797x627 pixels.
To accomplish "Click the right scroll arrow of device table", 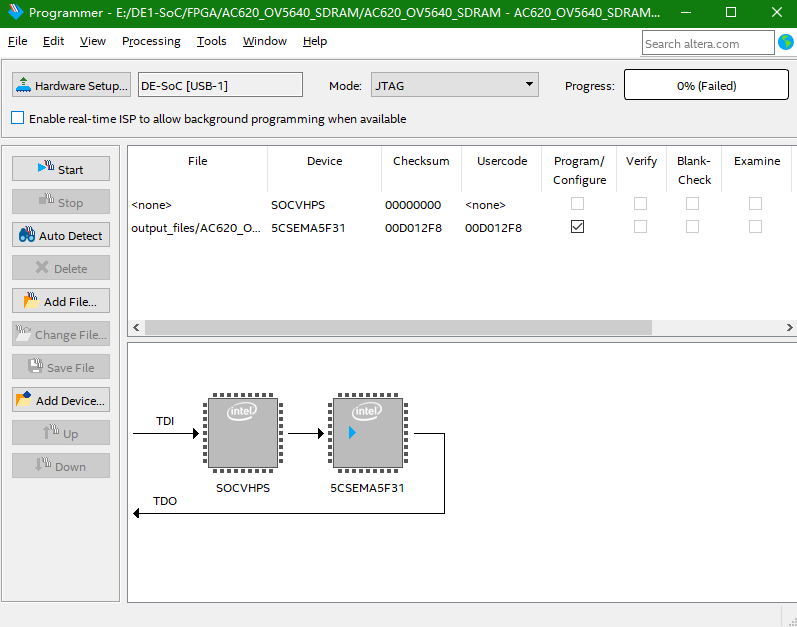I will (x=789, y=327).
